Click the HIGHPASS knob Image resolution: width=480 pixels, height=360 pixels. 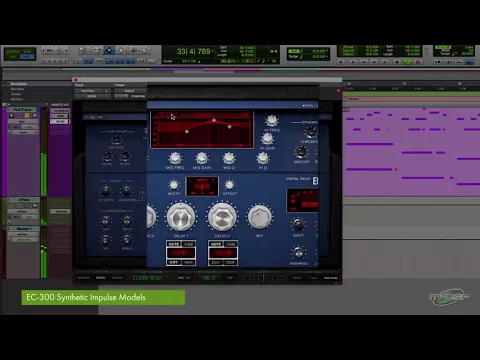298,253
